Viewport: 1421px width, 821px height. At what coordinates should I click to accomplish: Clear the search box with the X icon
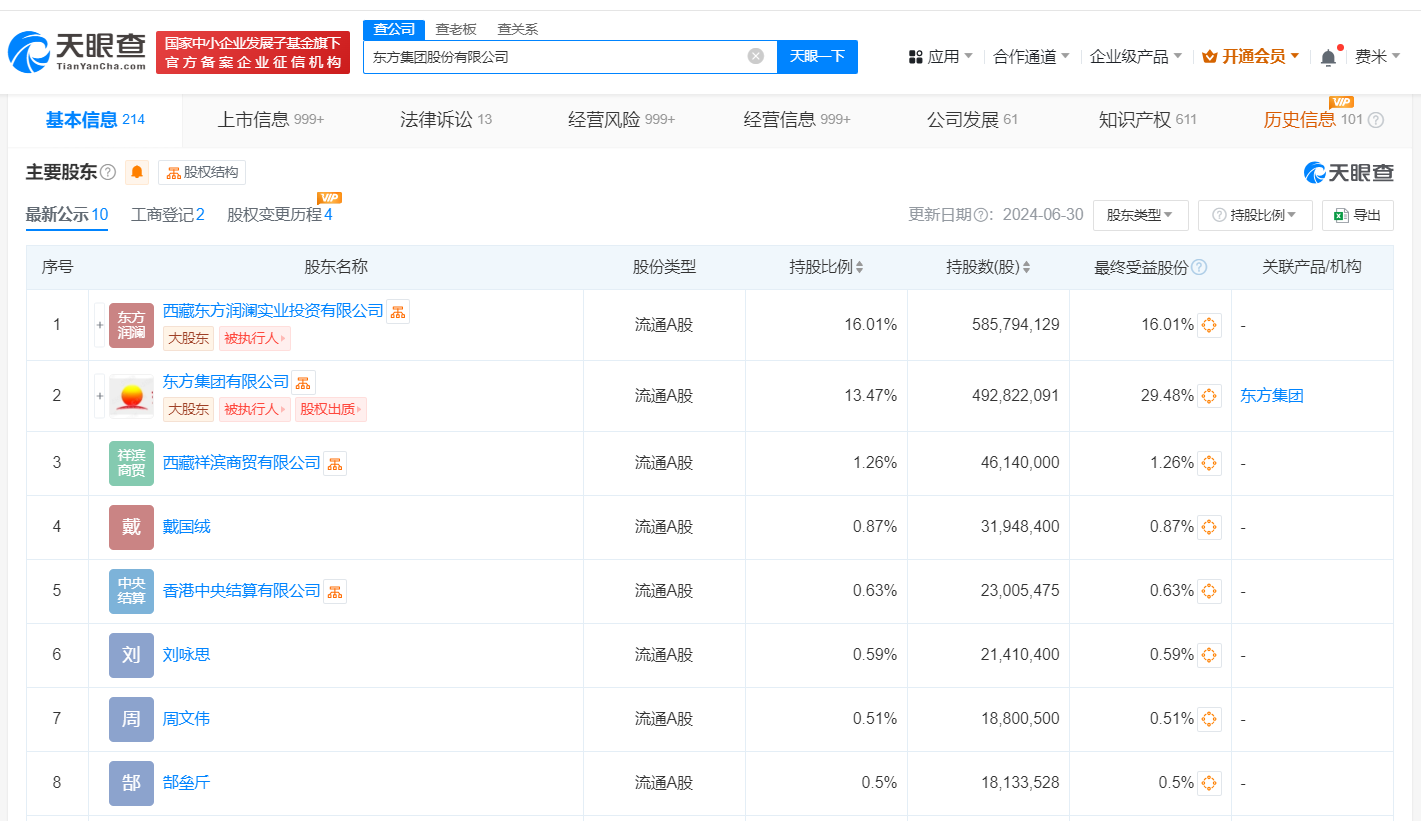[x=756, y=57]
